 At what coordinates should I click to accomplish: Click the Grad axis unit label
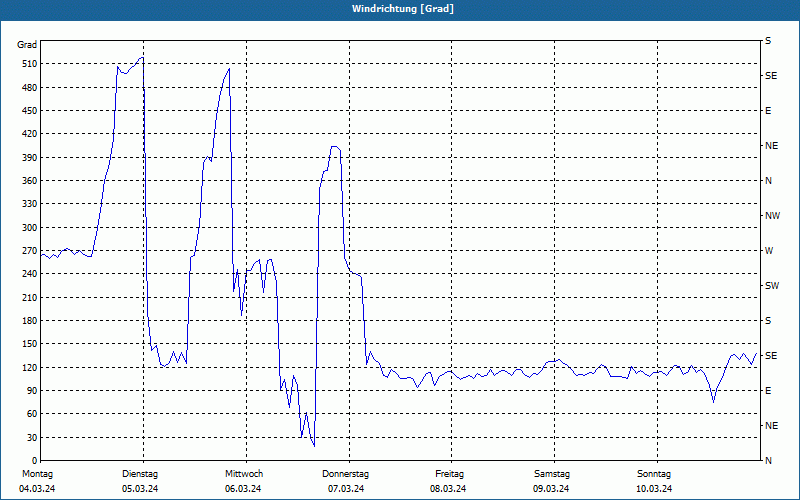tap(27, 45)
